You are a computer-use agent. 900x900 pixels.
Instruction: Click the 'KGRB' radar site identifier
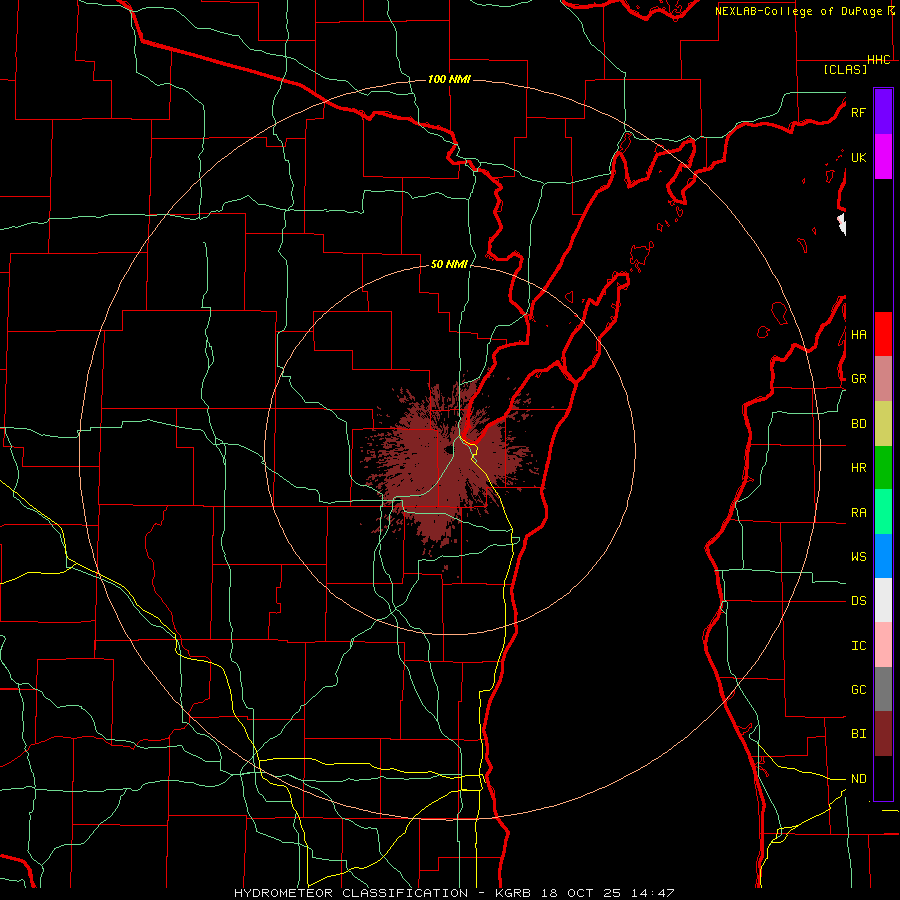[515, 893]
